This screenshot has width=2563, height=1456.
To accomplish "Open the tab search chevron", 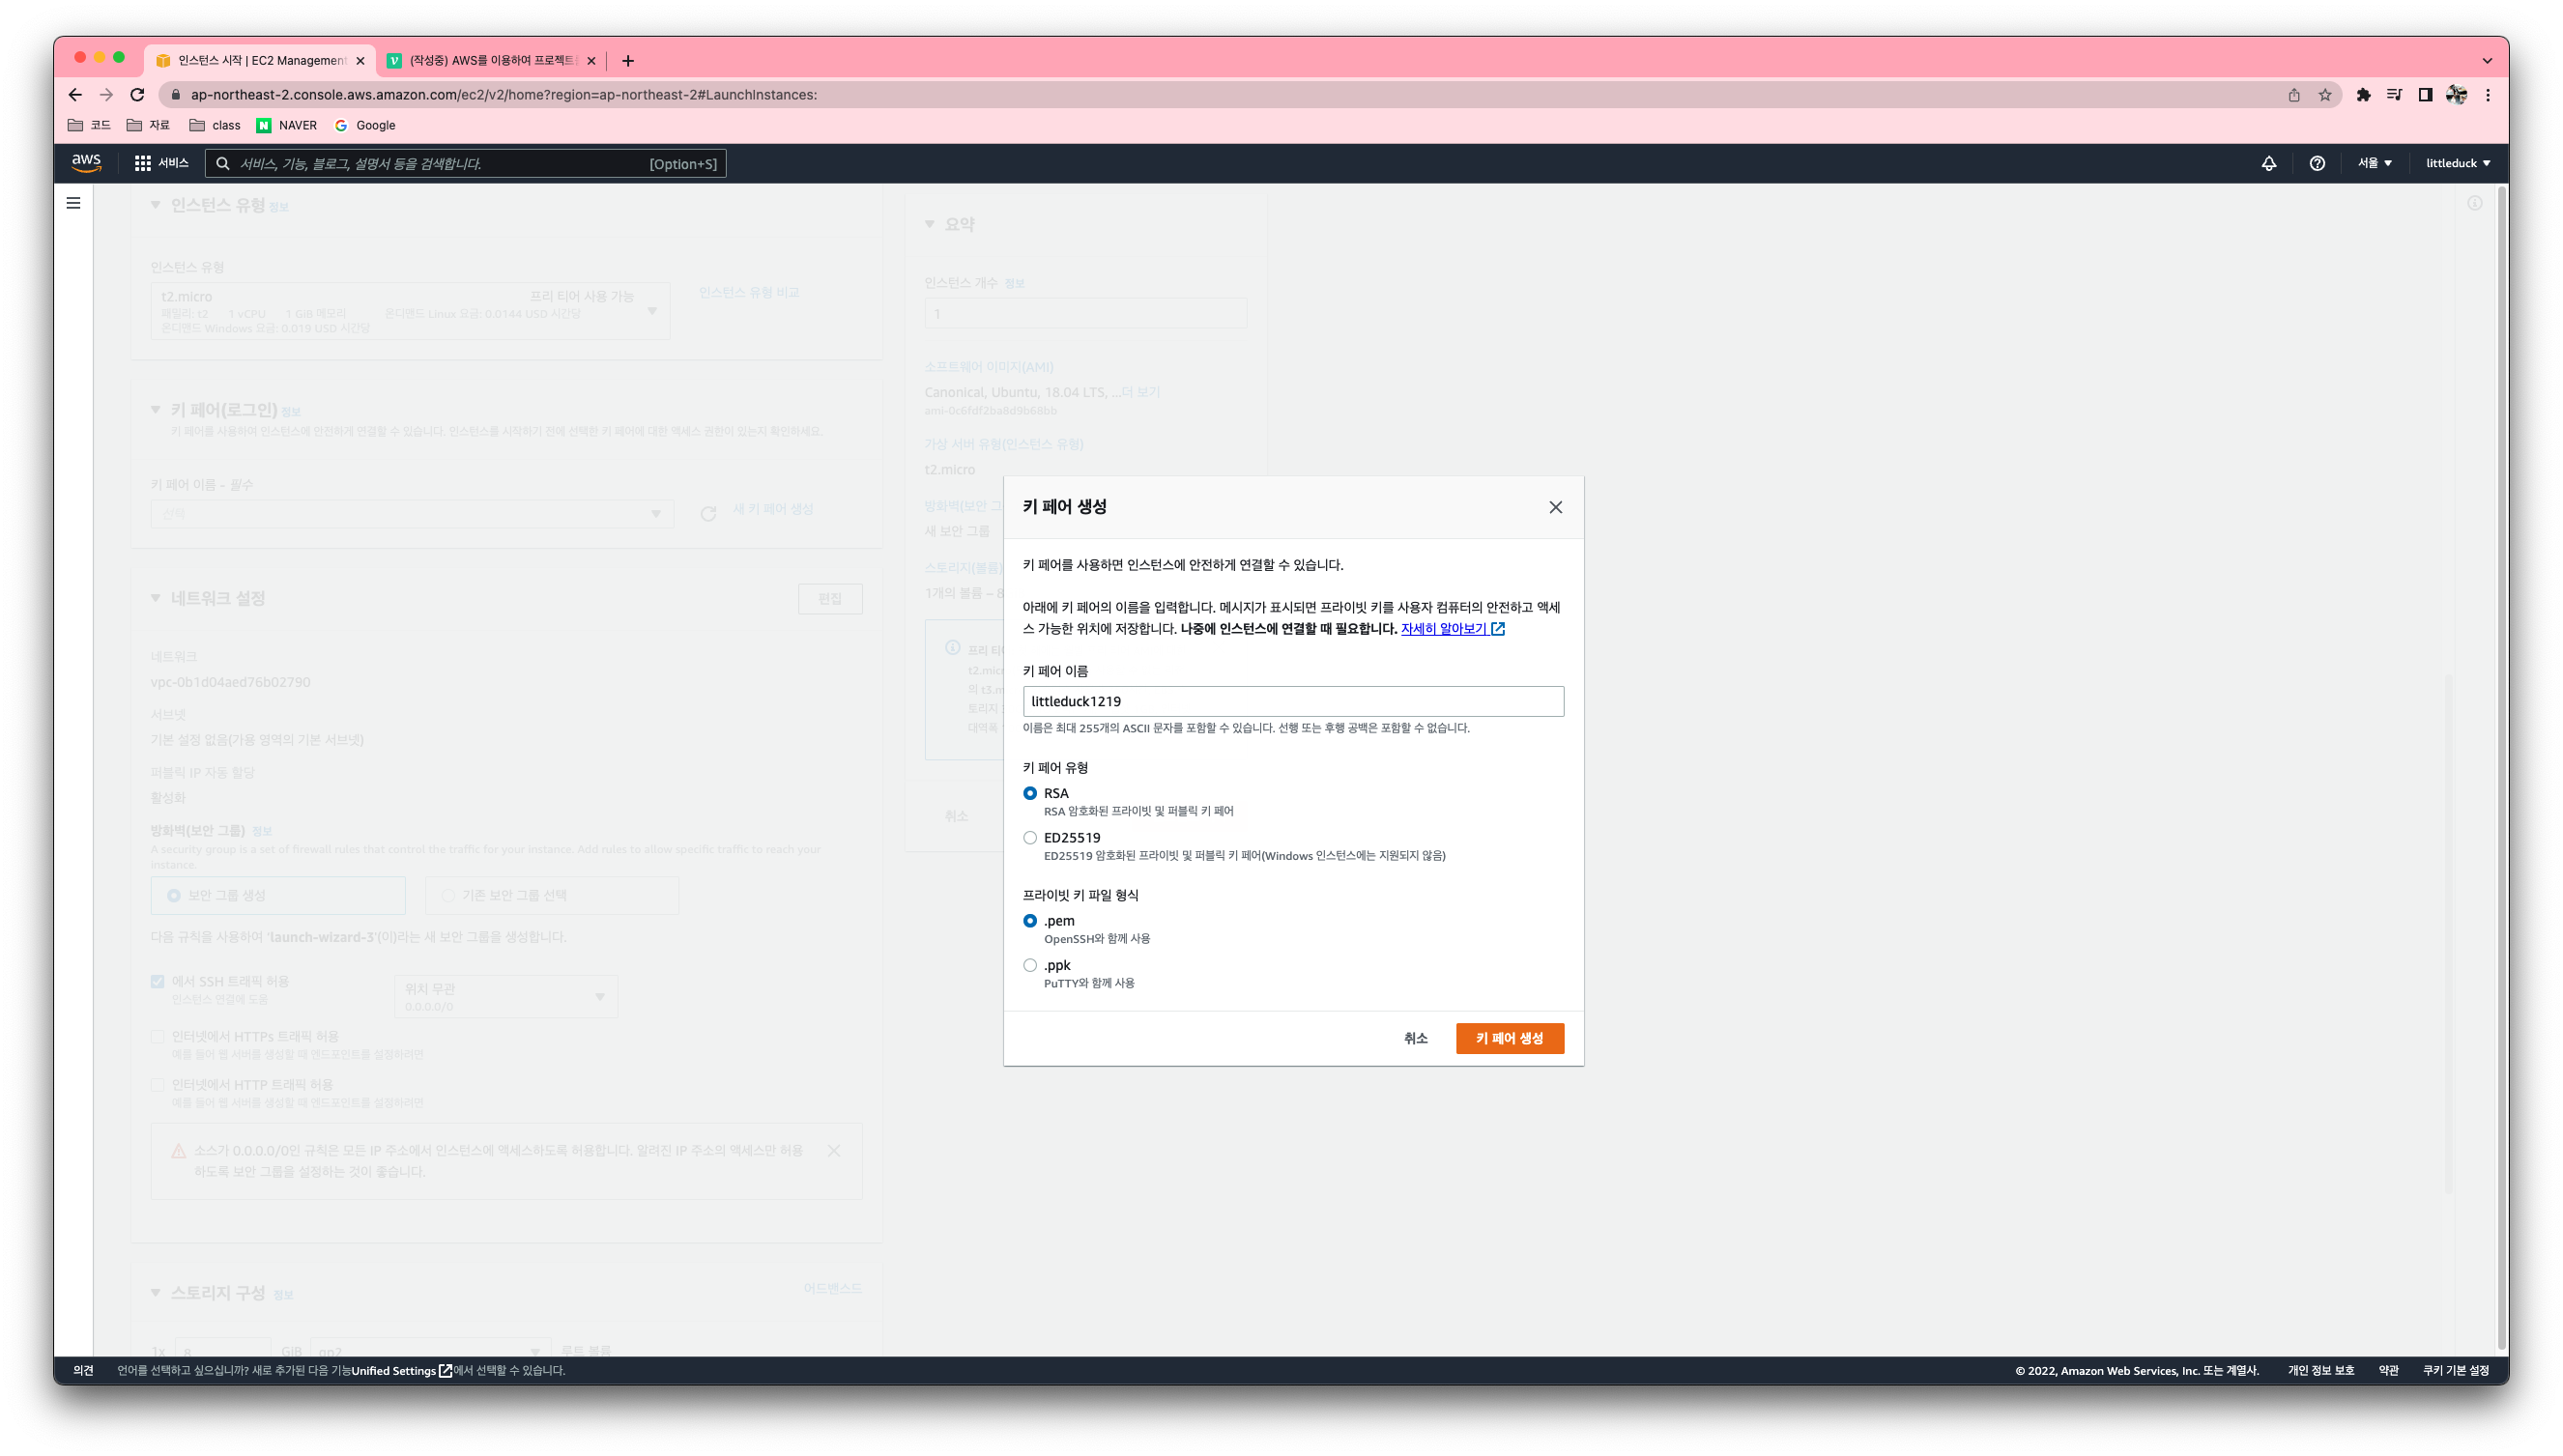I will 2486,61.
